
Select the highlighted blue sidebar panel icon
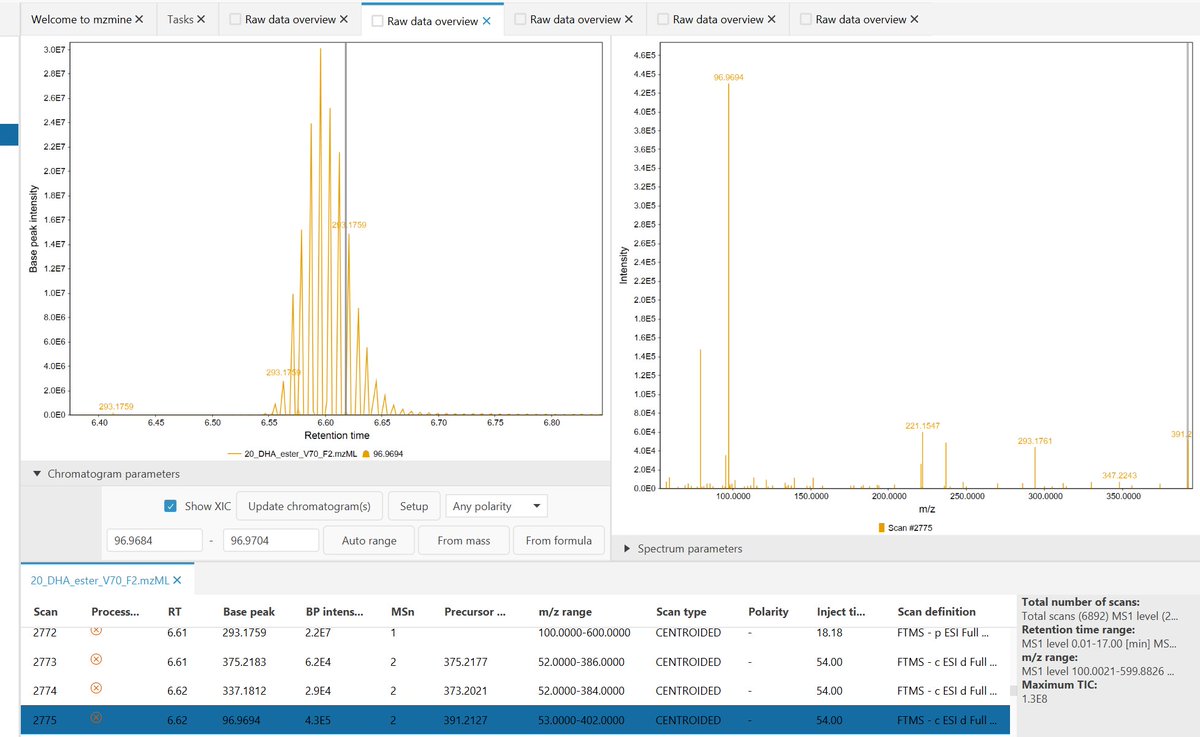tap(7, 134)
